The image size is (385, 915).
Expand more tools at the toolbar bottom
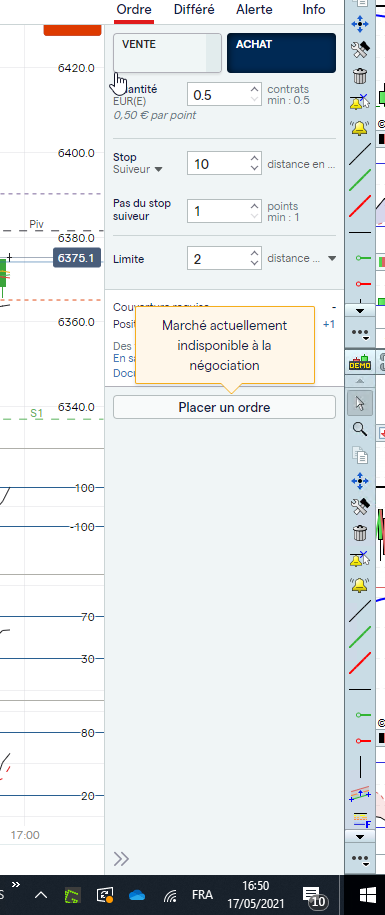tap(360, 860)
